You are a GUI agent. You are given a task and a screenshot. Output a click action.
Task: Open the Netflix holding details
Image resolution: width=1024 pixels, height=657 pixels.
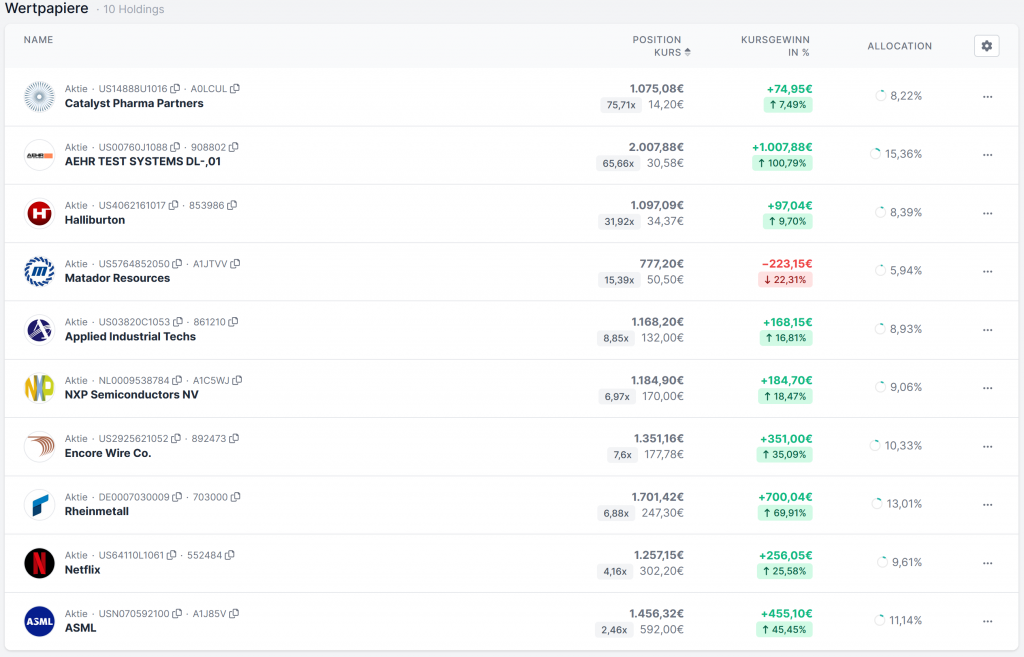[x=82, y=569]
